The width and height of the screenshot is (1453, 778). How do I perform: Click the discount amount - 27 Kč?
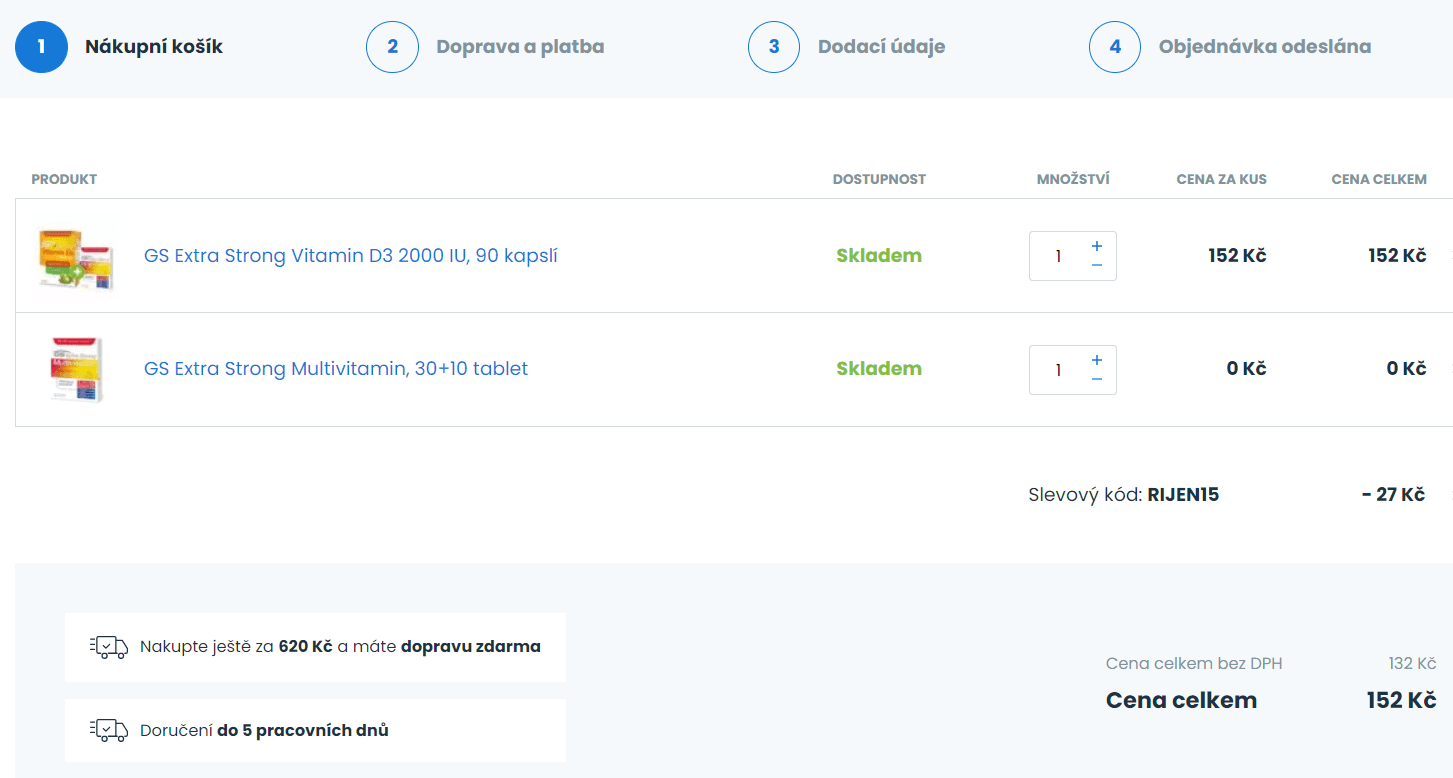pos(1393,495)
